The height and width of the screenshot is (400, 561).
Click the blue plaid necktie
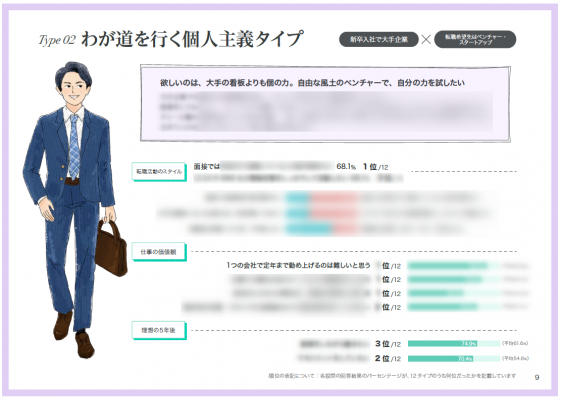[74, 147]
